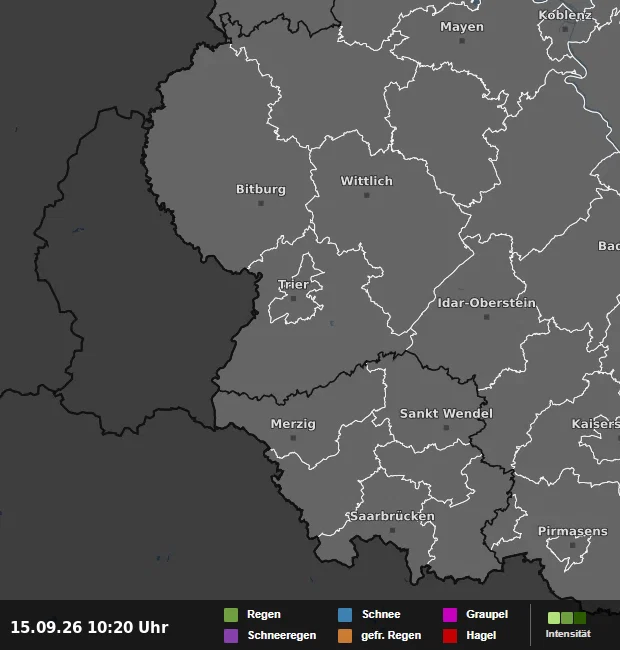Click the Koblenz city label
Image resolution: width=620 pixels, height=650 pixels.
coord(564,15)
